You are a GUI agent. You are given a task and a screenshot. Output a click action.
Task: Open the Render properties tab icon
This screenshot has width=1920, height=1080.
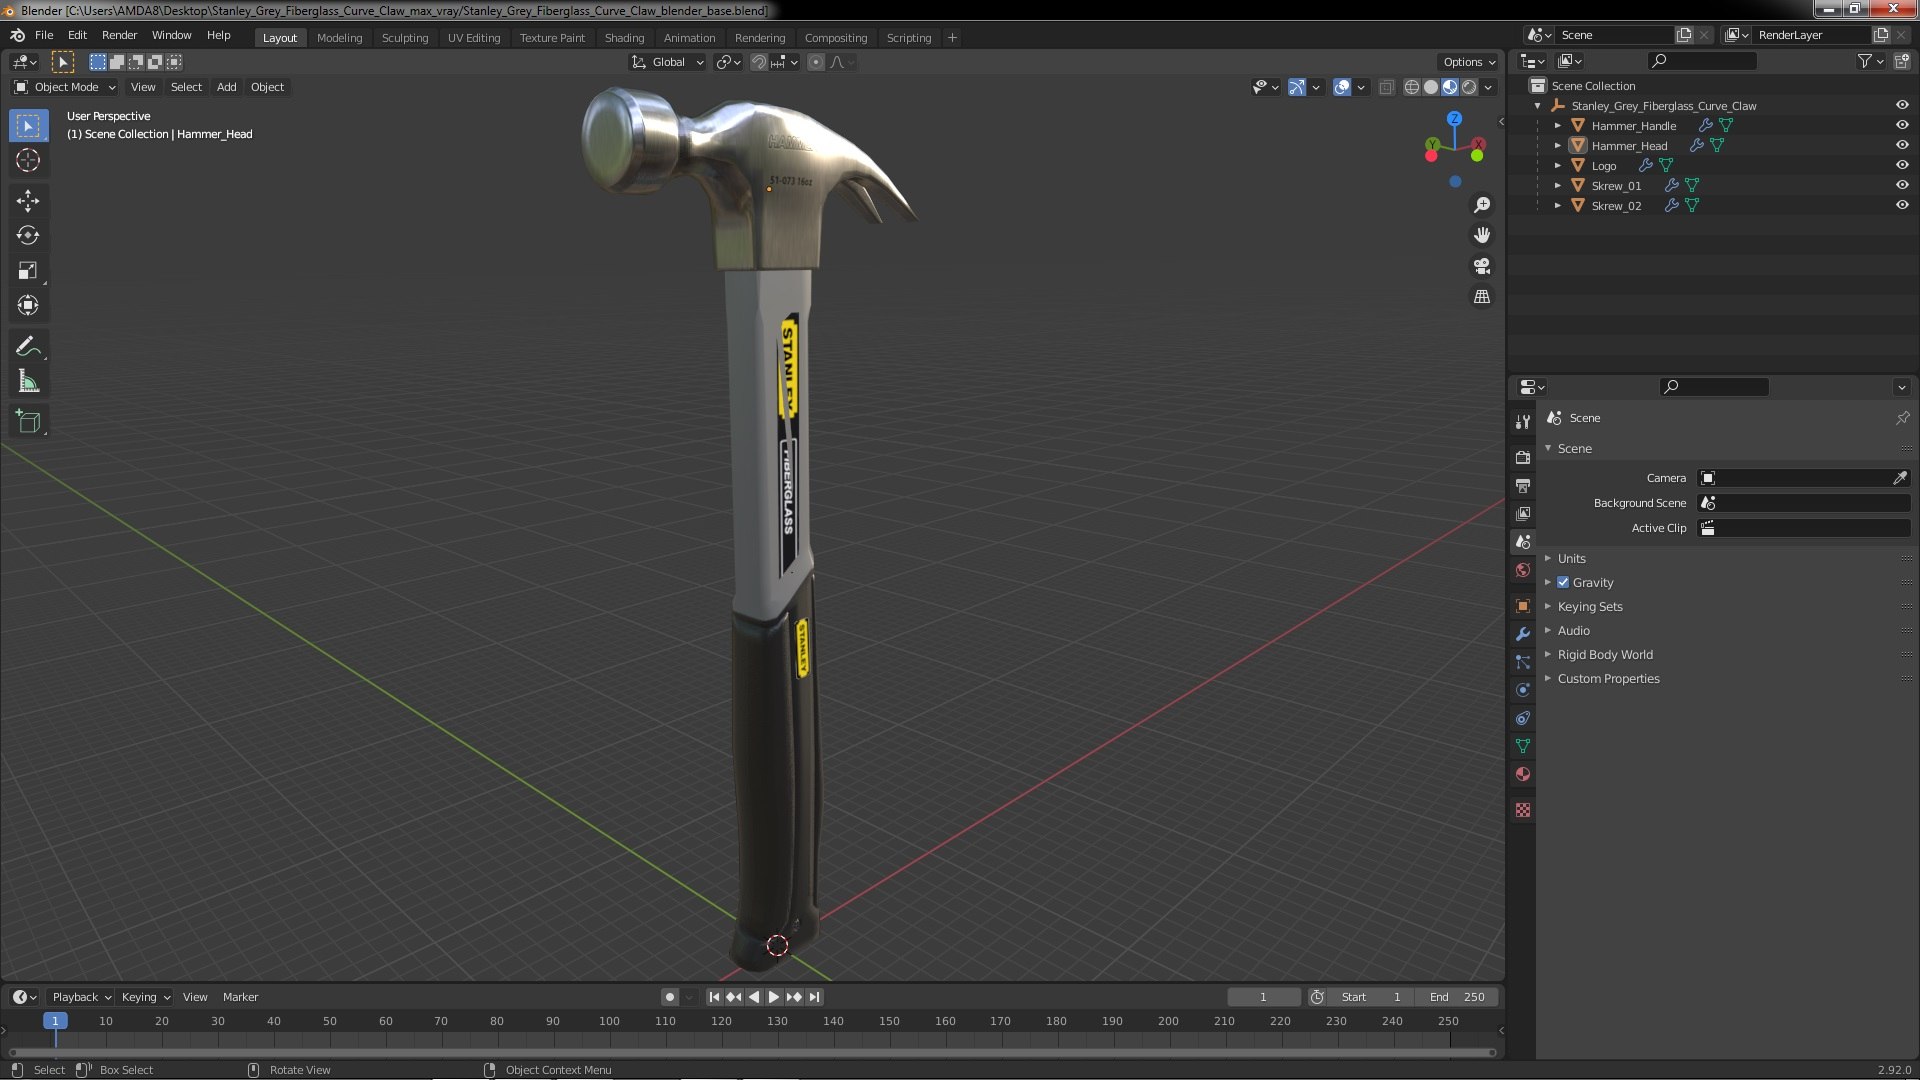point(1523,457)
